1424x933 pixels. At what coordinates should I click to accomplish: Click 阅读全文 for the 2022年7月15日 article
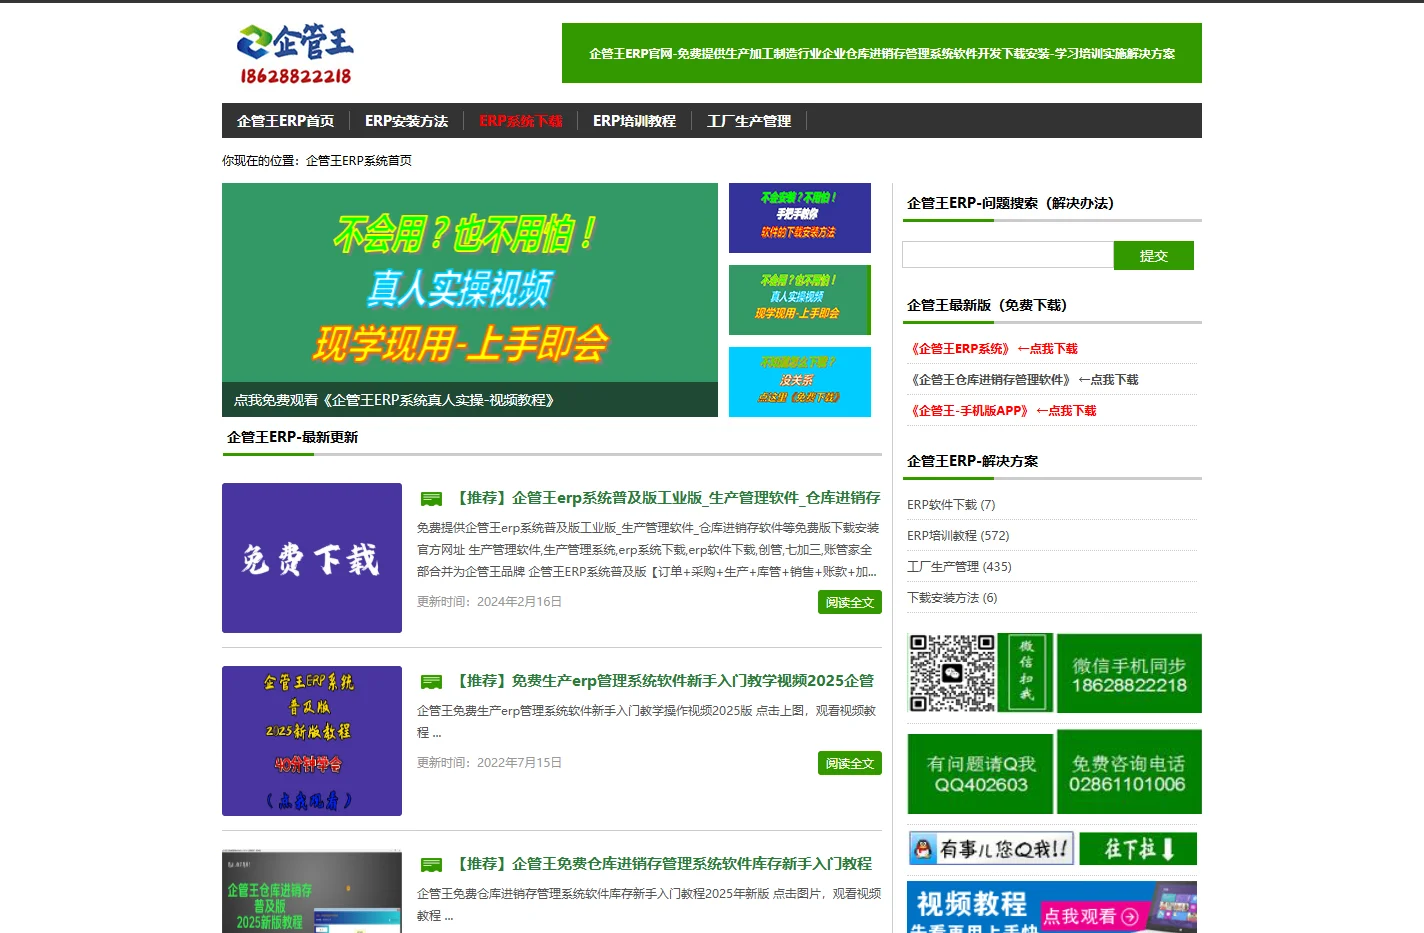(850, 763)
